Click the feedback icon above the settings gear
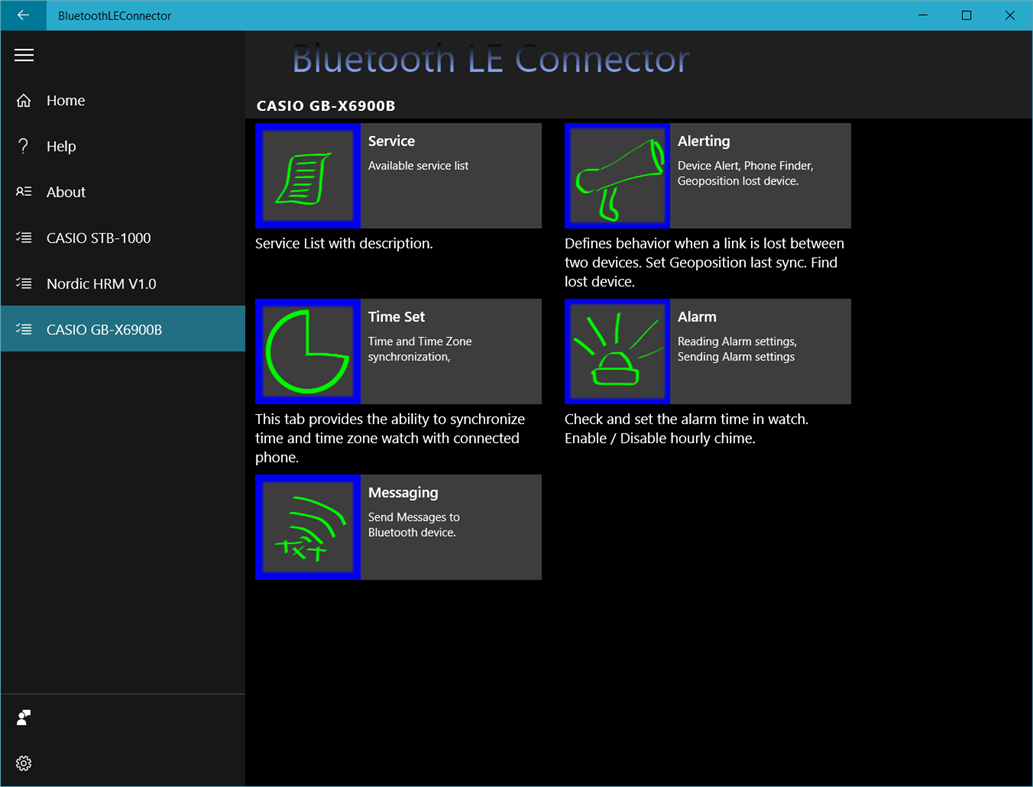 (x=23, y=717)
